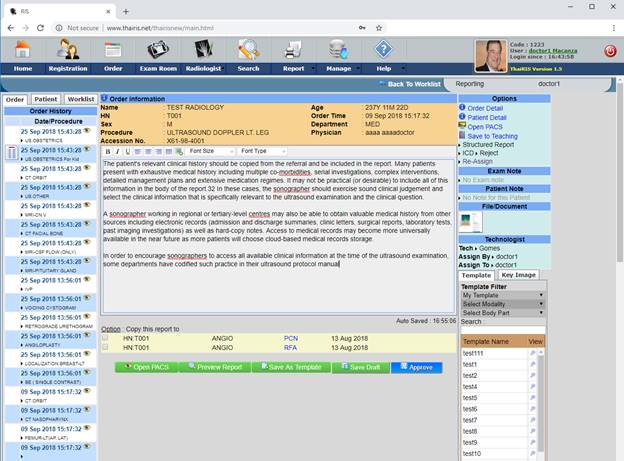Viewport: 624px width, 461px height.
Task: Click the red logout power icon
Action: (x=610, y=51)
